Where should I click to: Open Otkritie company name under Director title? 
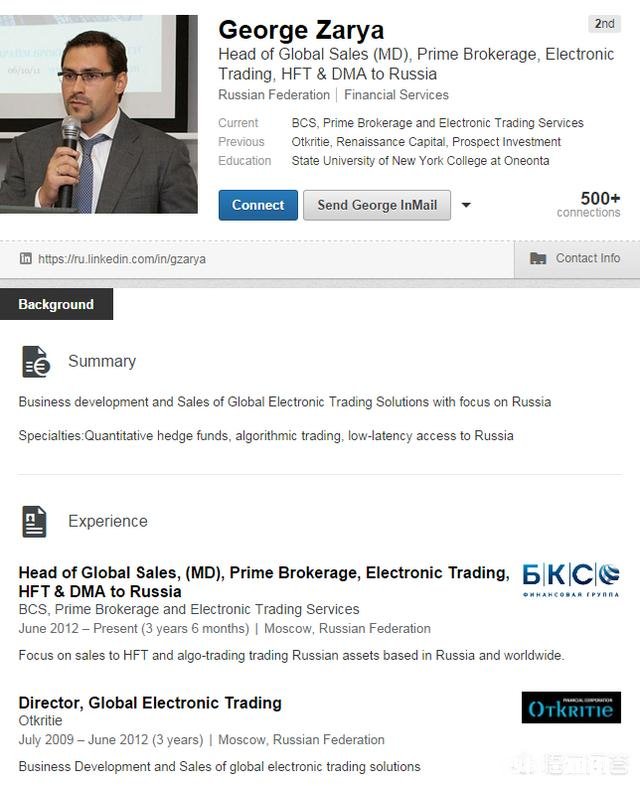coord(41,720)
